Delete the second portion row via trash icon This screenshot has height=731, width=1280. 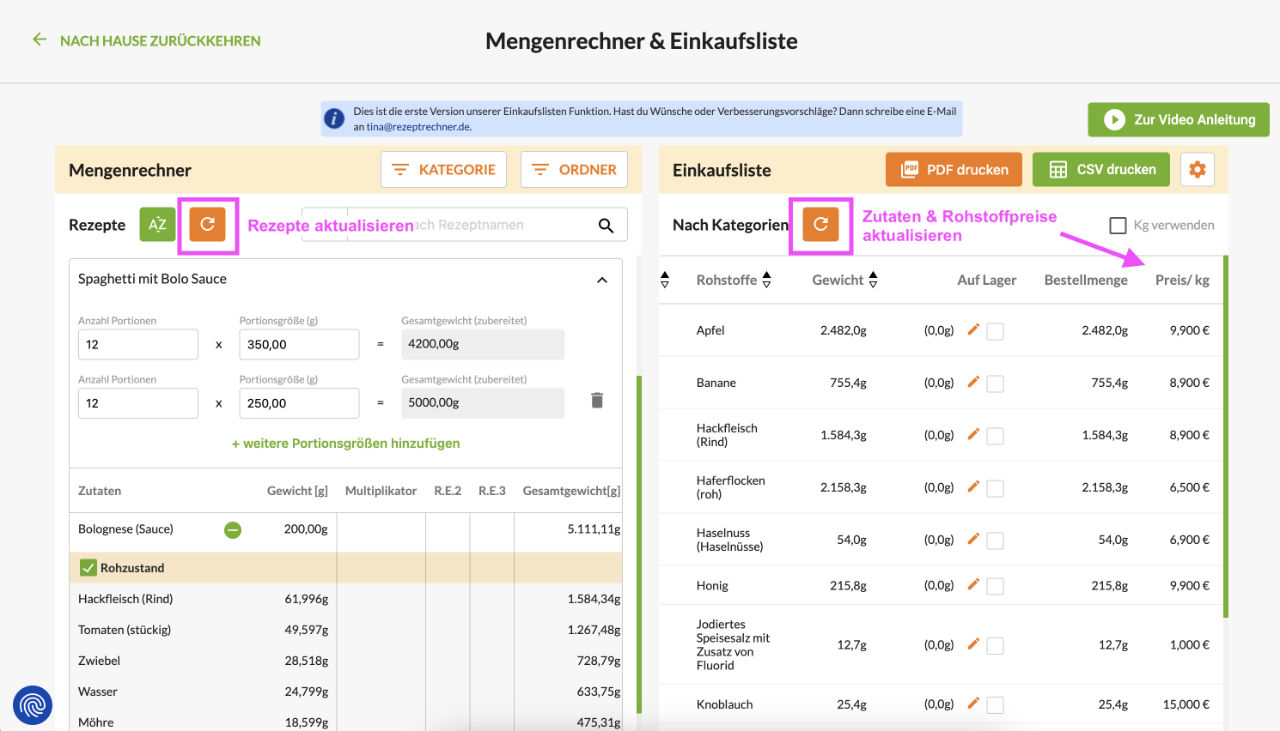coord(596,399)
